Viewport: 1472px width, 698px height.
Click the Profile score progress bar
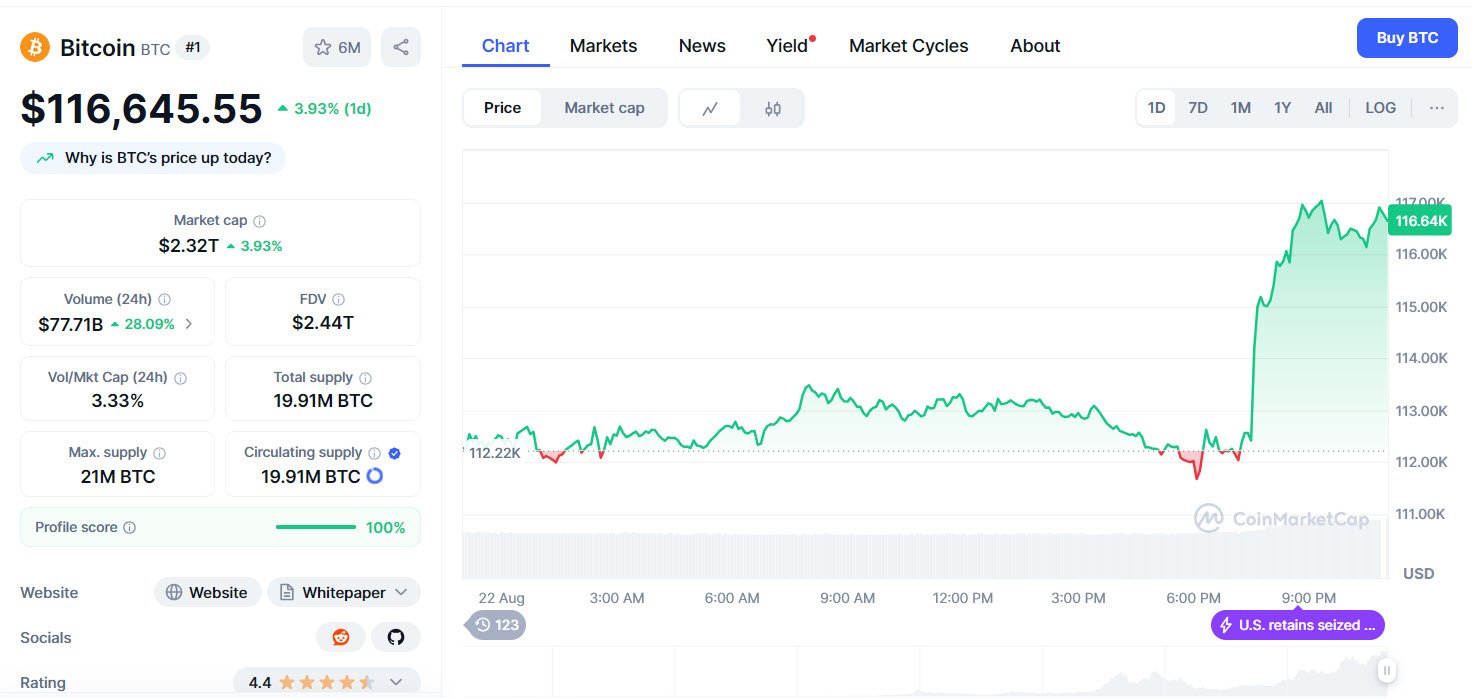316,527
